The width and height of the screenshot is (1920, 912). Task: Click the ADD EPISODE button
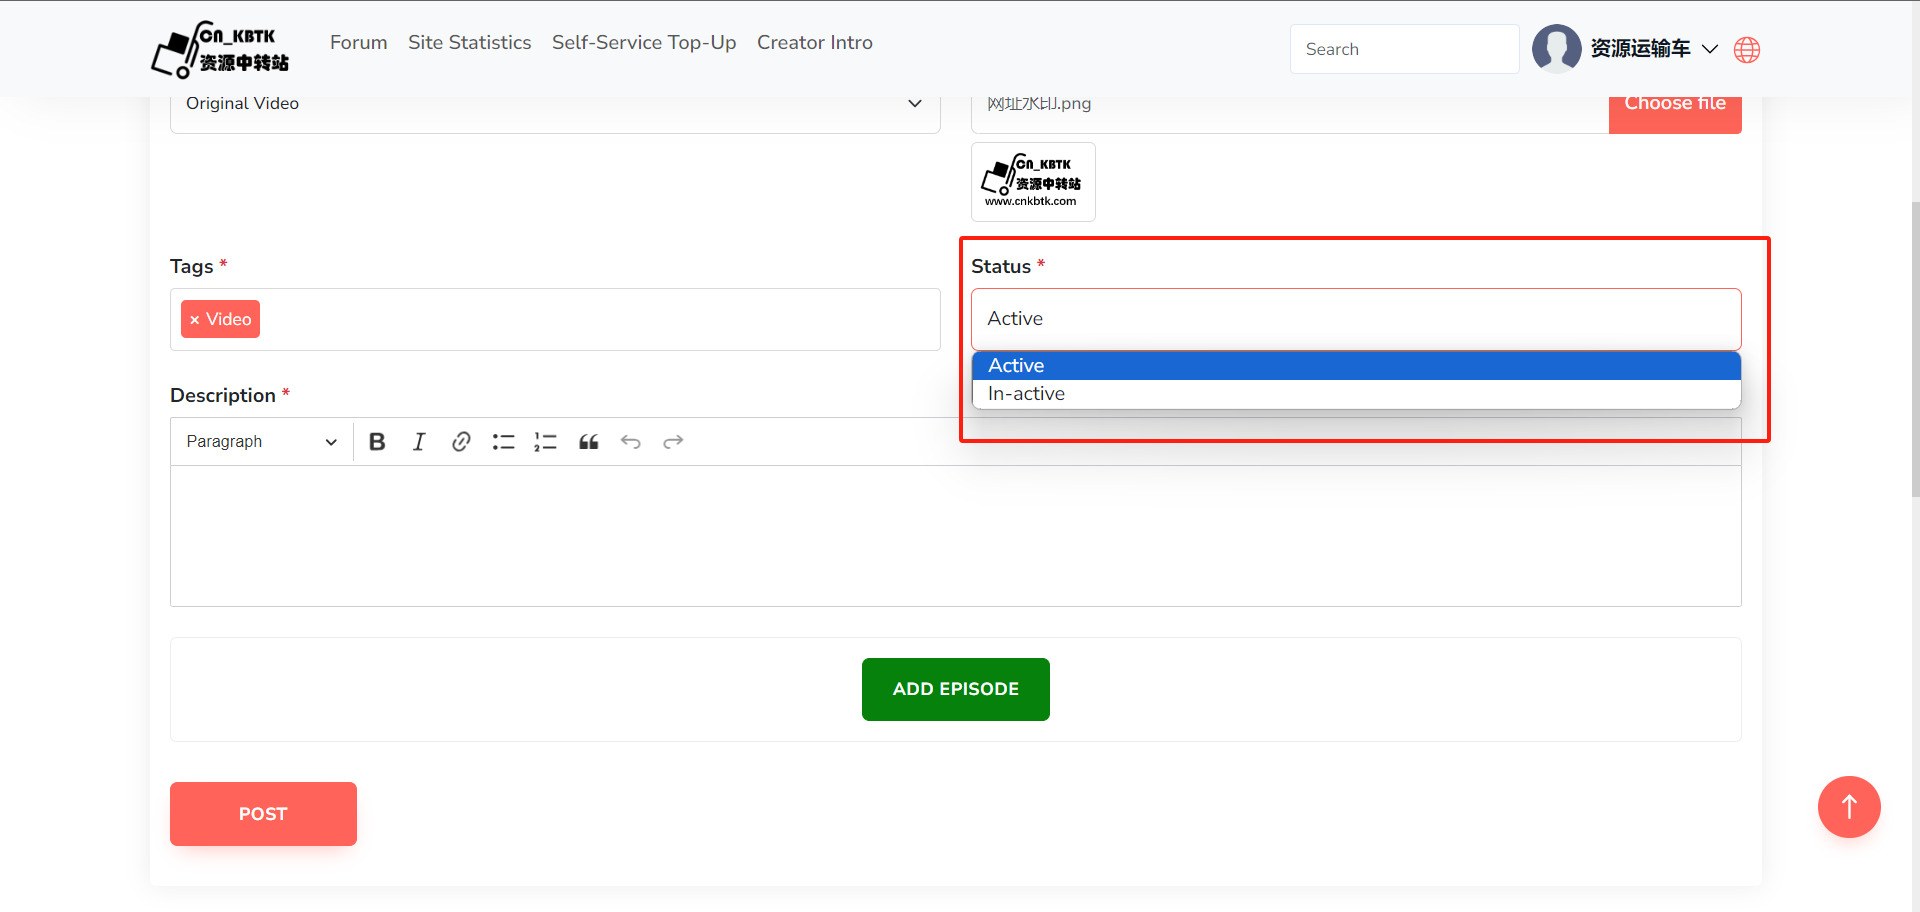(955, 689)
